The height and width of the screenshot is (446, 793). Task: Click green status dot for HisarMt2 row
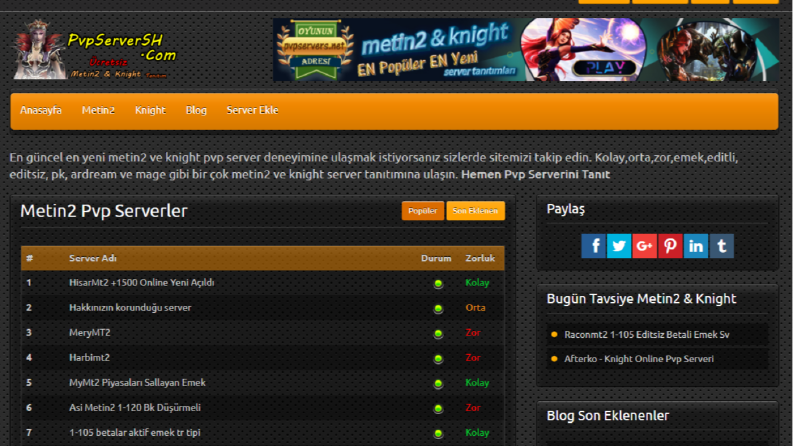pyautogui.click(x=438, y=284)
